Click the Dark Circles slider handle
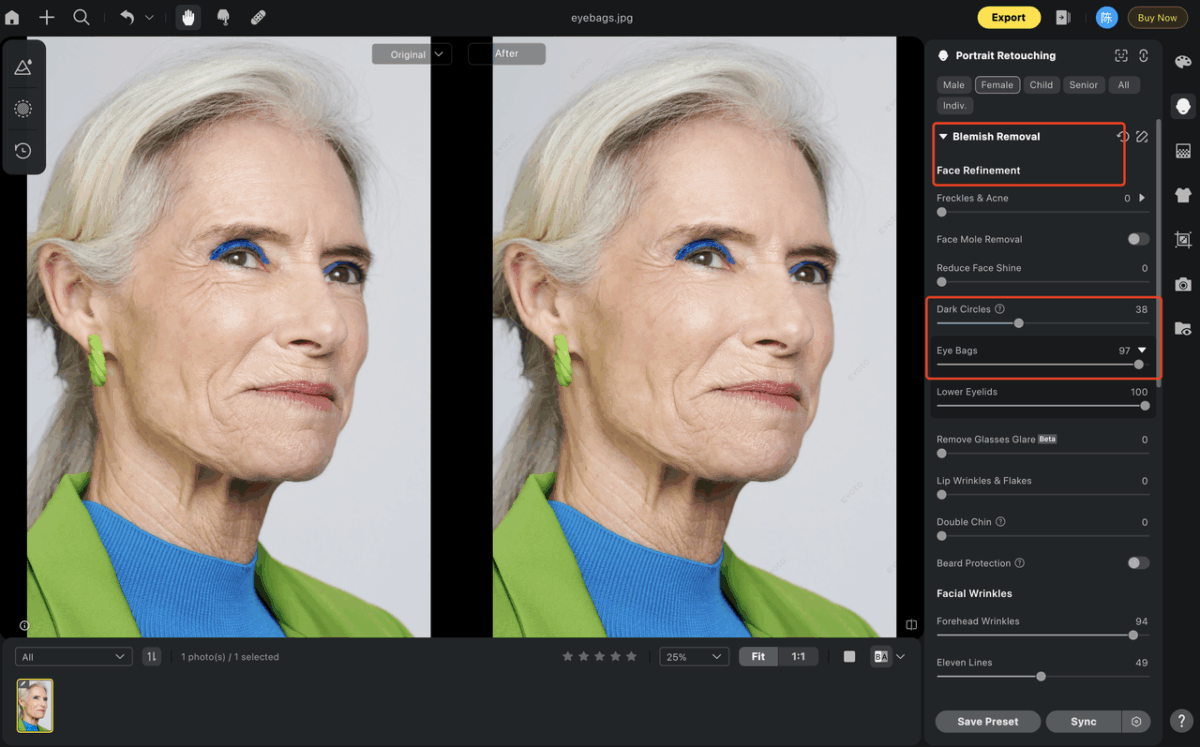Image resolution: width=1200 pixels, height=747 pixels. tap(1019, 323)
